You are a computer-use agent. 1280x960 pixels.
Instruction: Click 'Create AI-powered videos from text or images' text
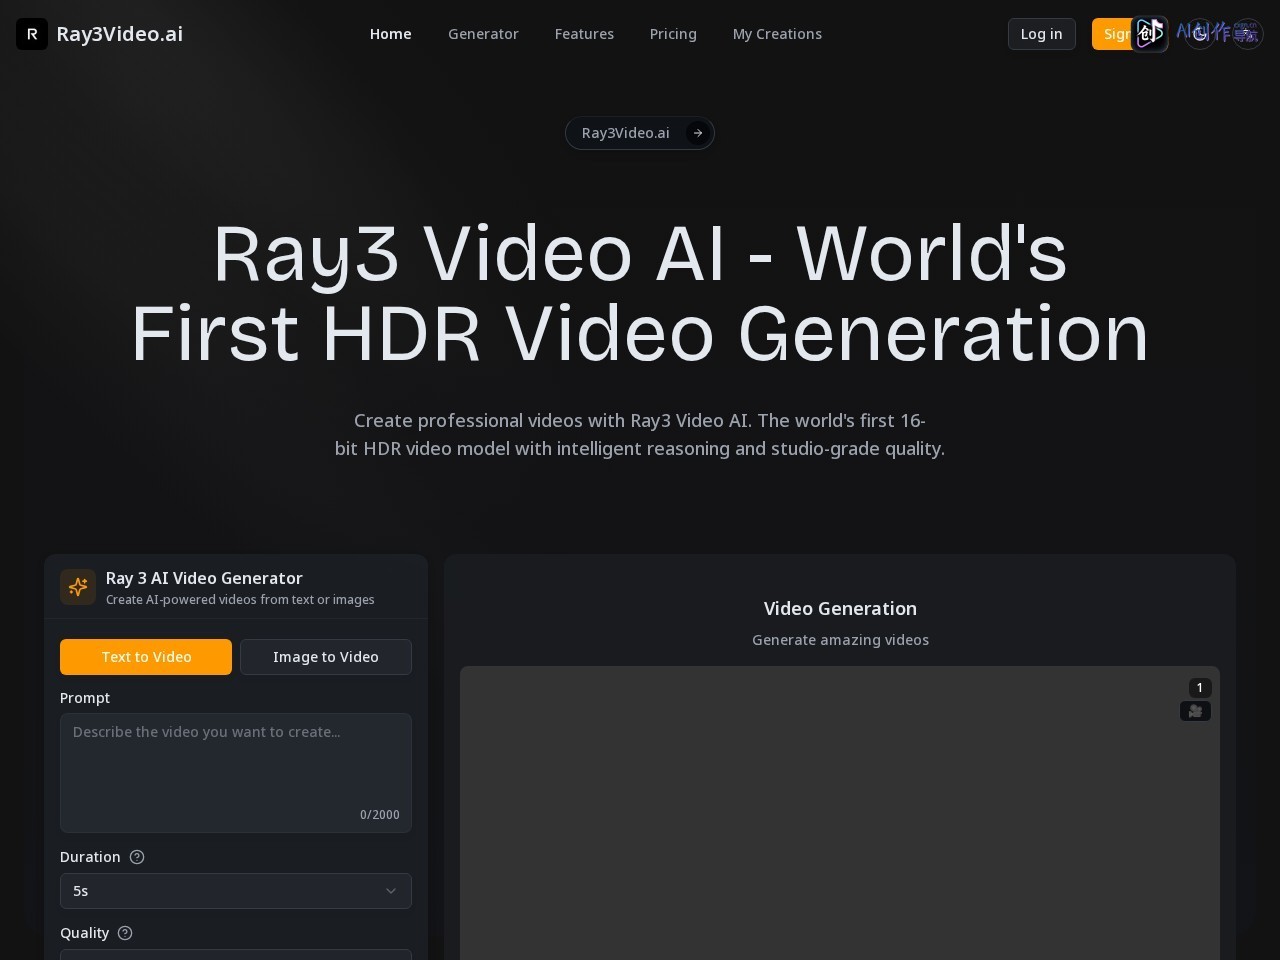pyautogui.click(x=240, y=600)
